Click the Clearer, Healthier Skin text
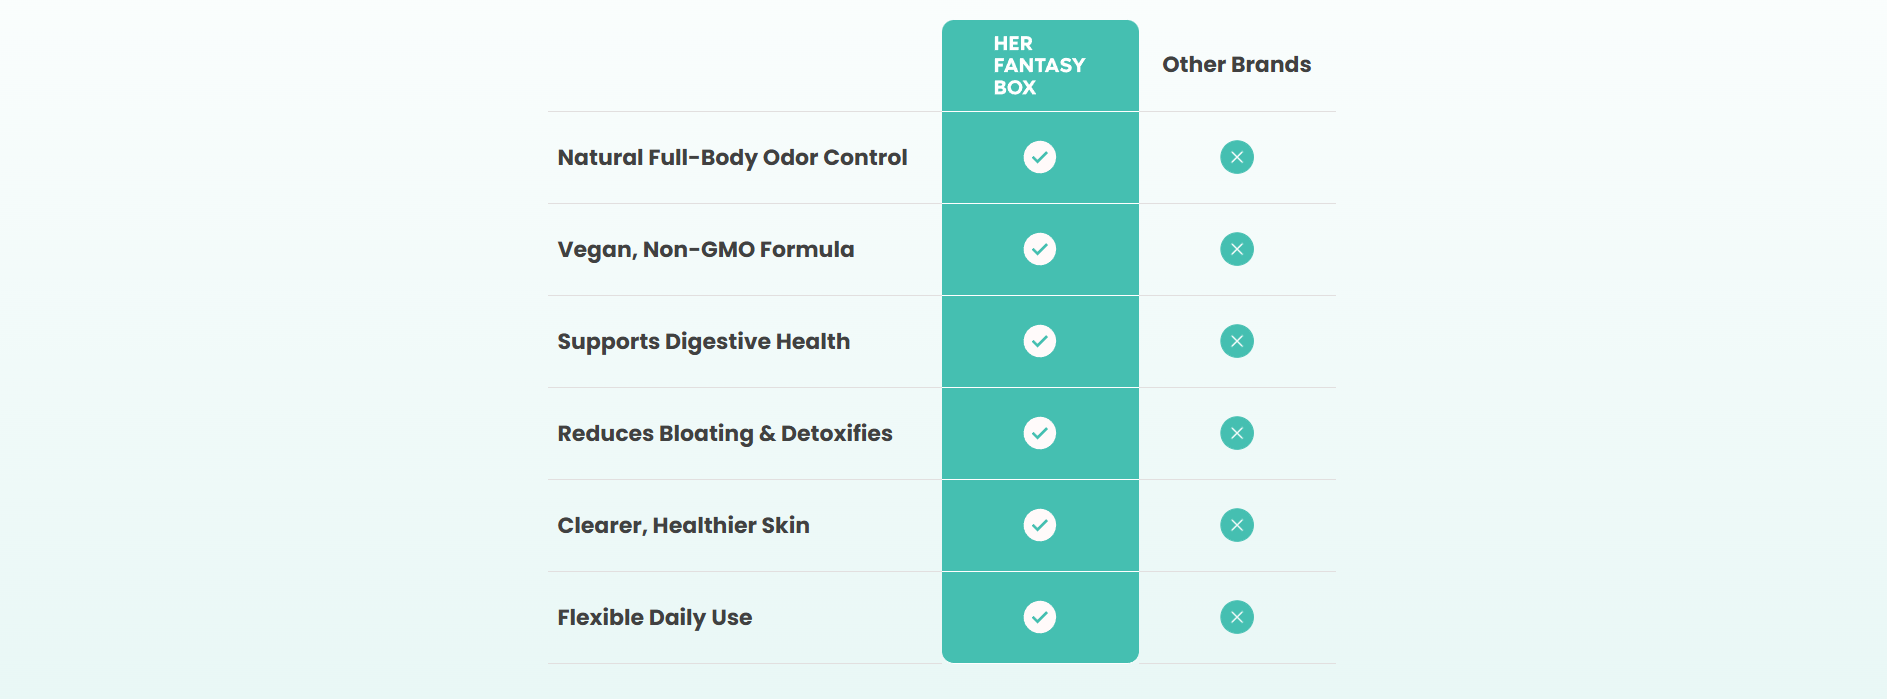This screenshot has height=699, width=1887. click(683, 526)
